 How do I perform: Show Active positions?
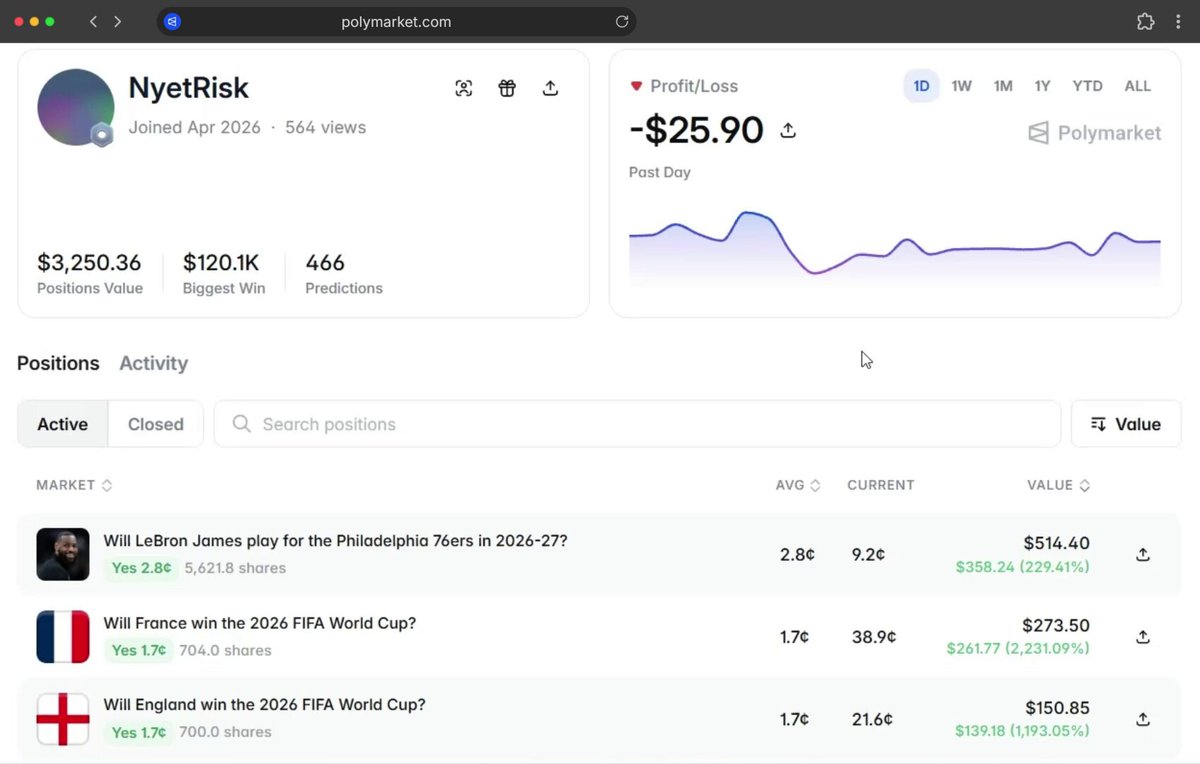pyautogui.click(x=63, y=424)
